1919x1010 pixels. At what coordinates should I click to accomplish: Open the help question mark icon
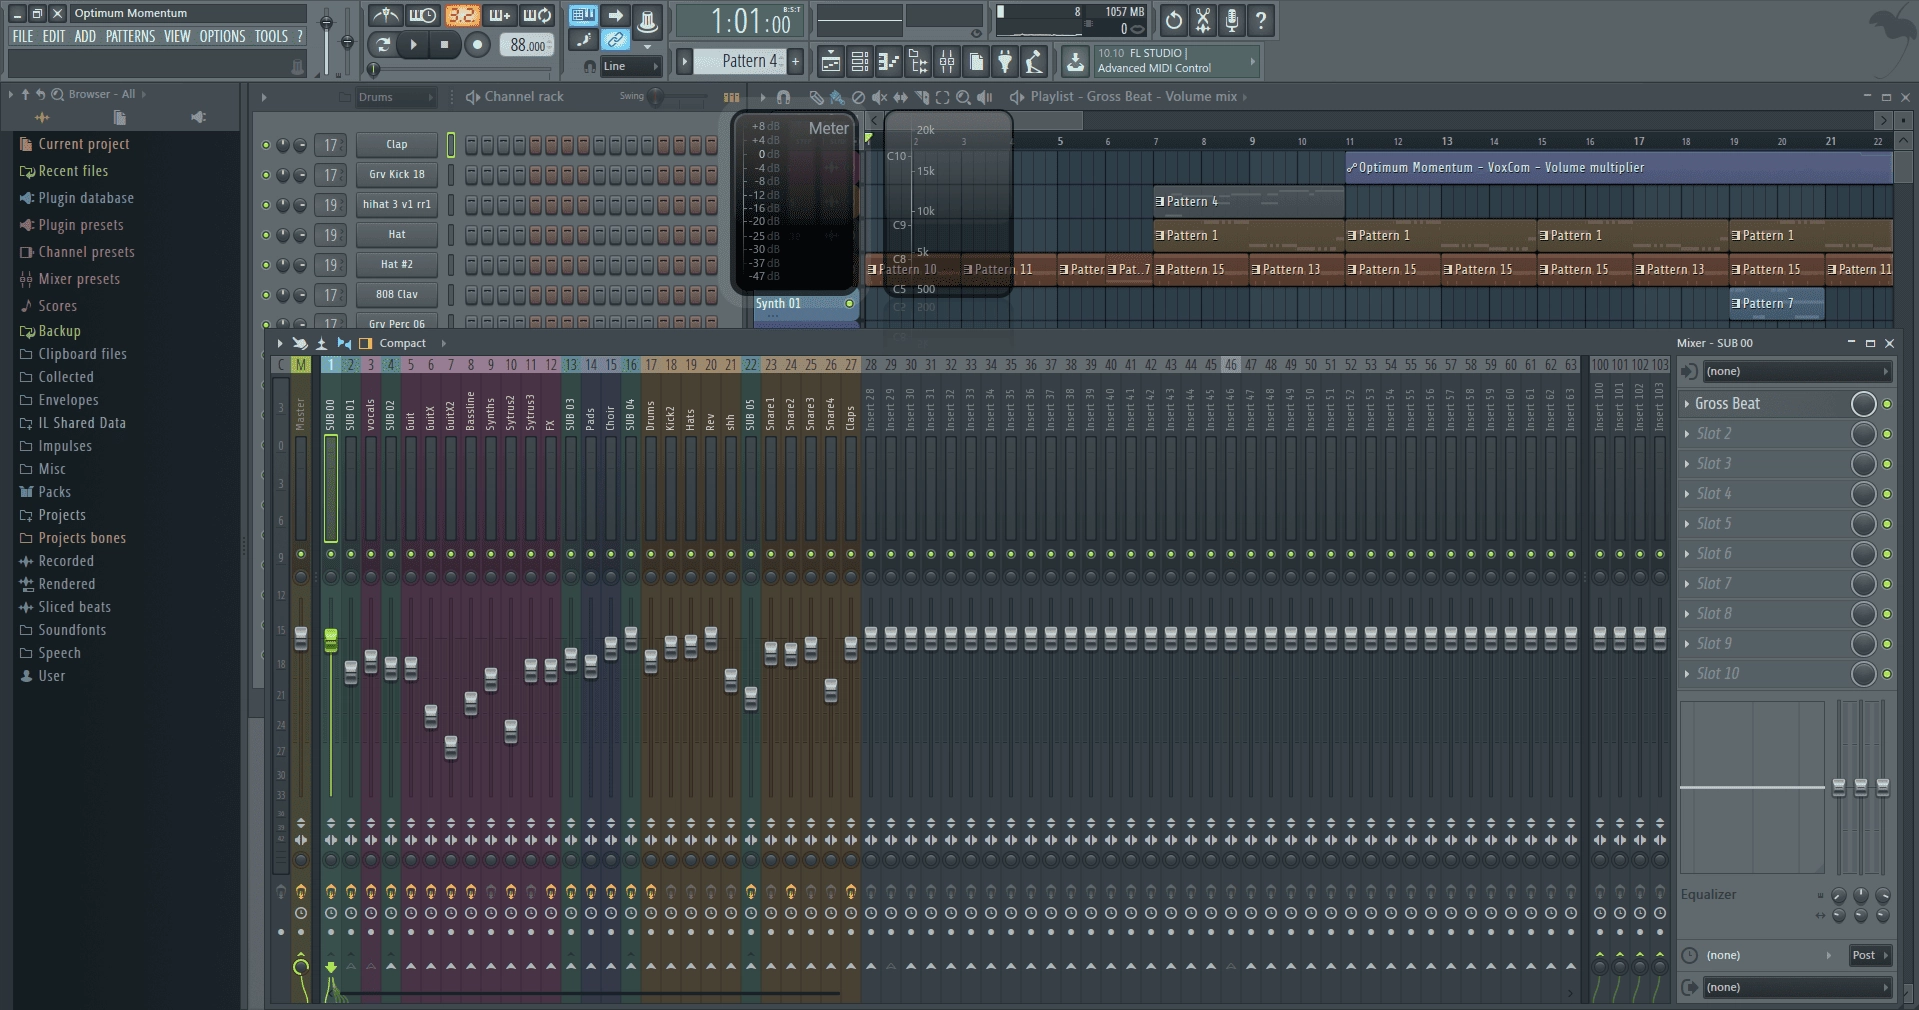click(x=1261, y=20)
